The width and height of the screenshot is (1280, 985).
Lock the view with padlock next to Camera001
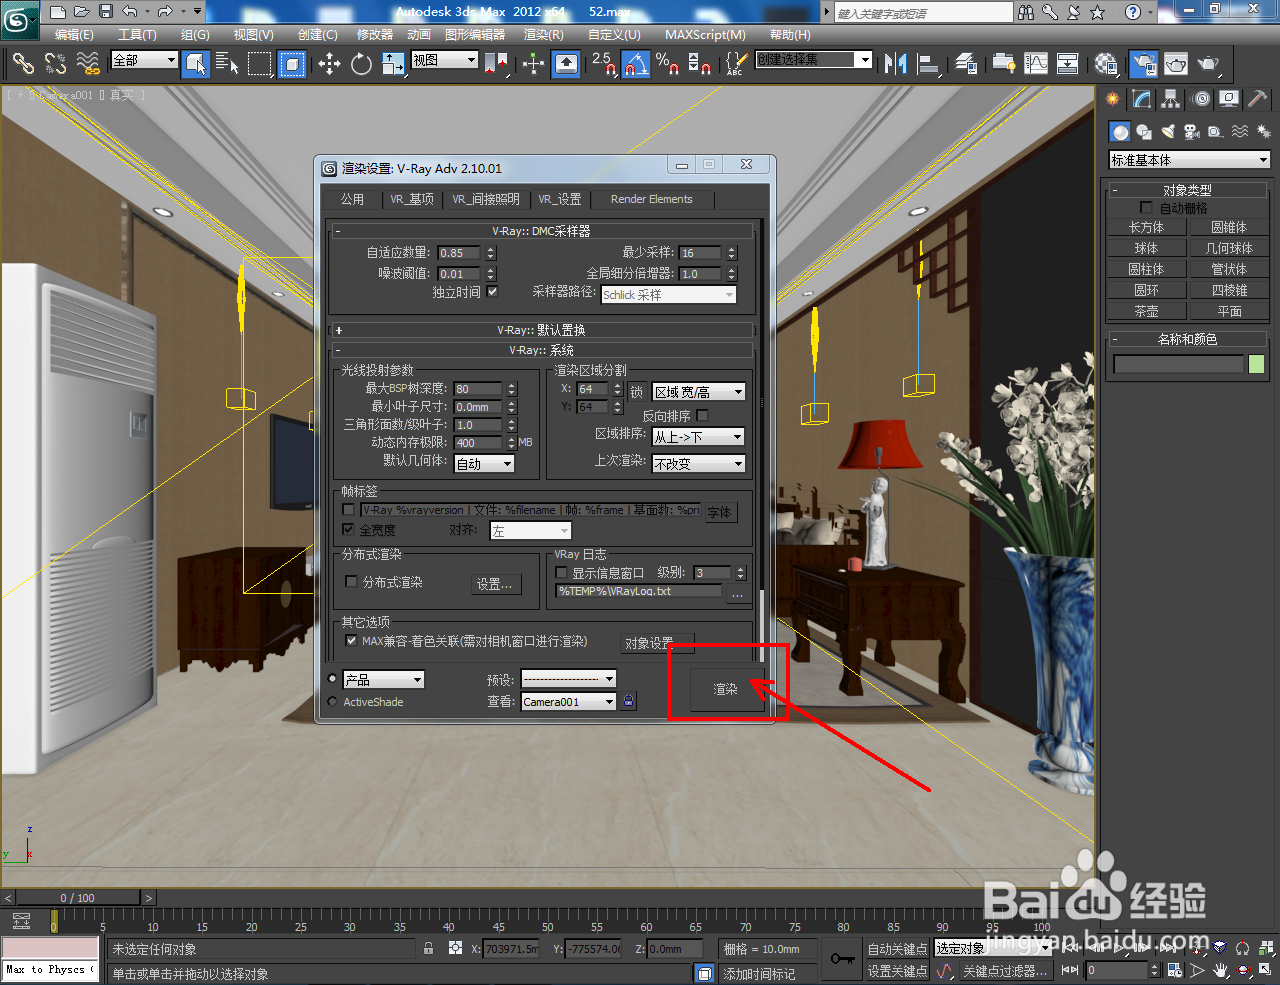point(628,701)
